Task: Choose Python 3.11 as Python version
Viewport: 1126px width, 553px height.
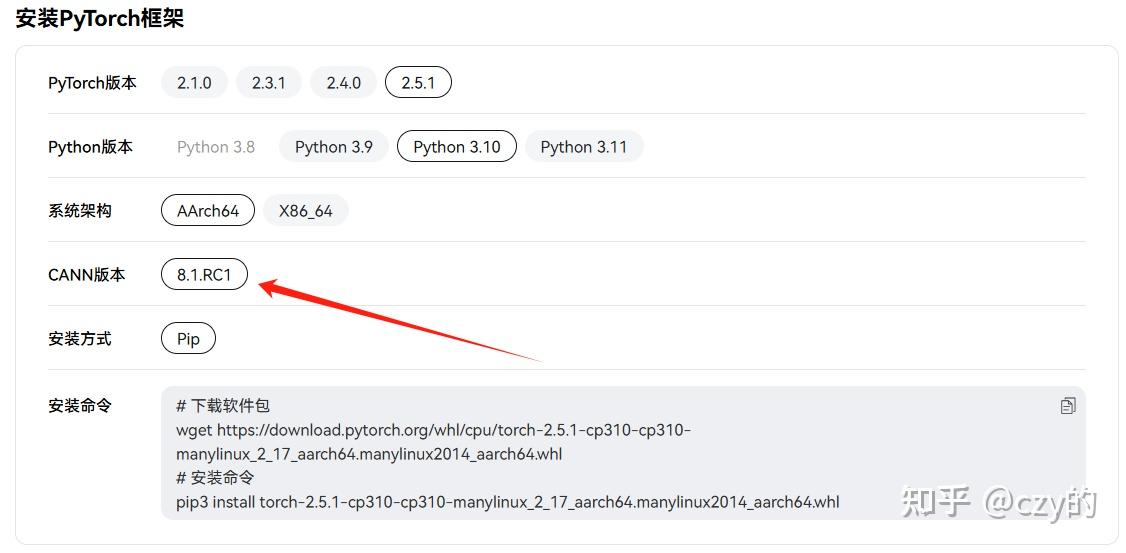Action: [x=584, y=147]
